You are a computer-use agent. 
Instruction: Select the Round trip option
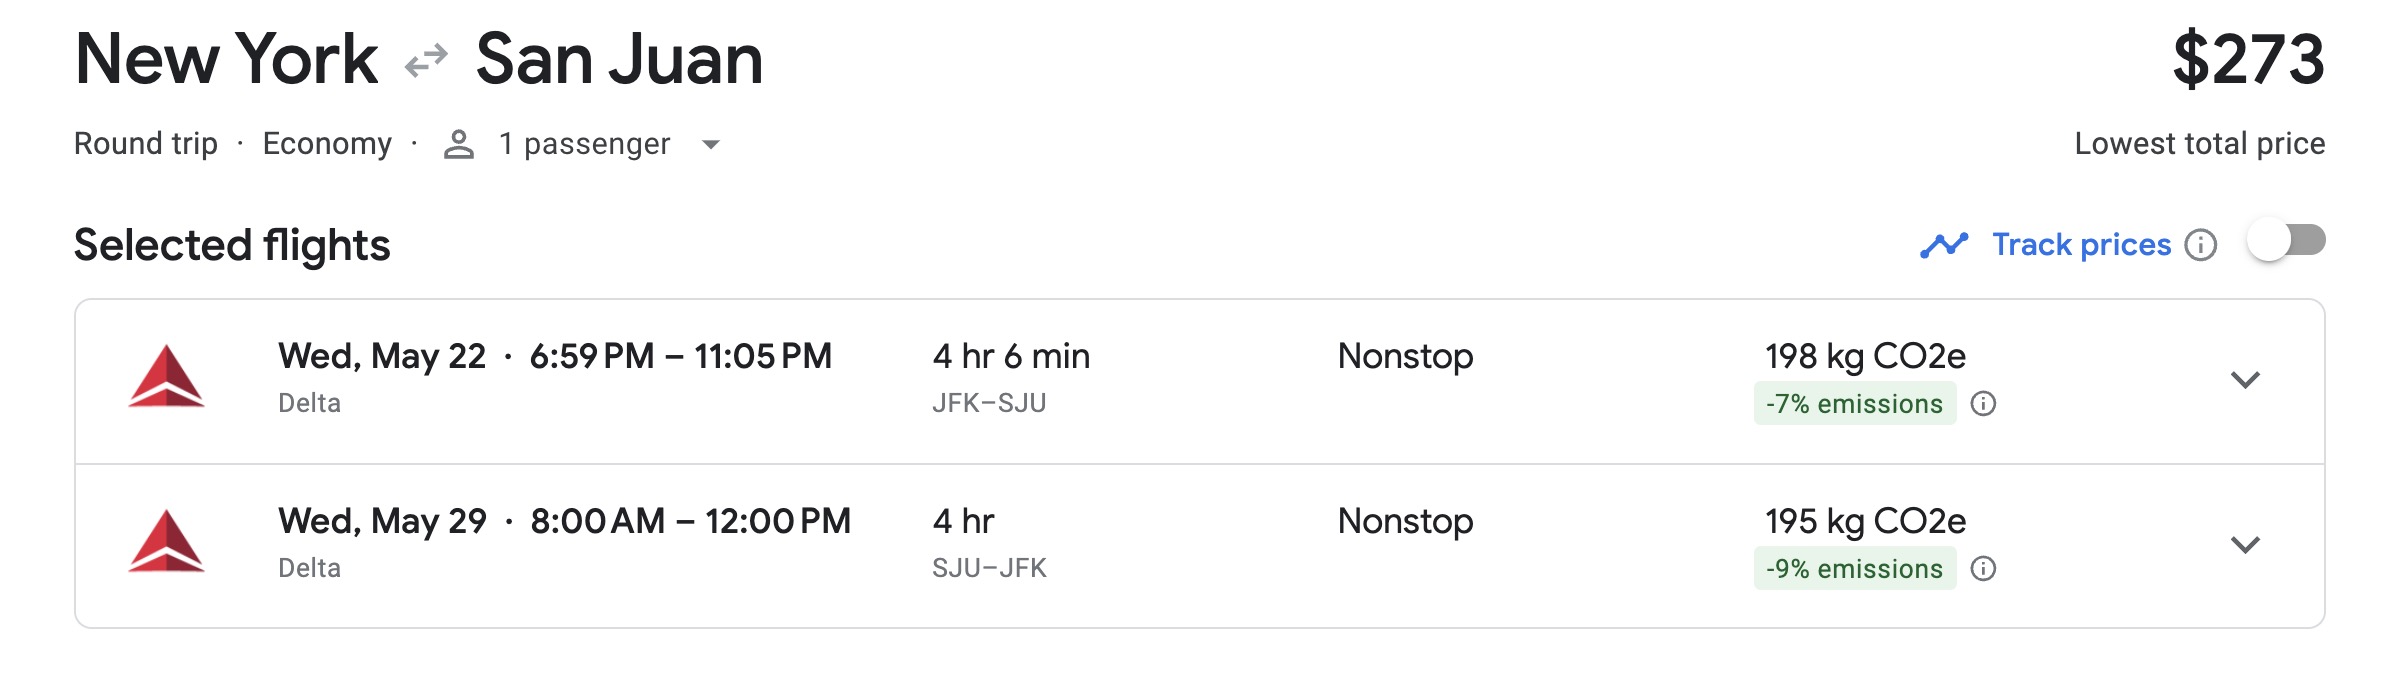[x=146, y=143]
